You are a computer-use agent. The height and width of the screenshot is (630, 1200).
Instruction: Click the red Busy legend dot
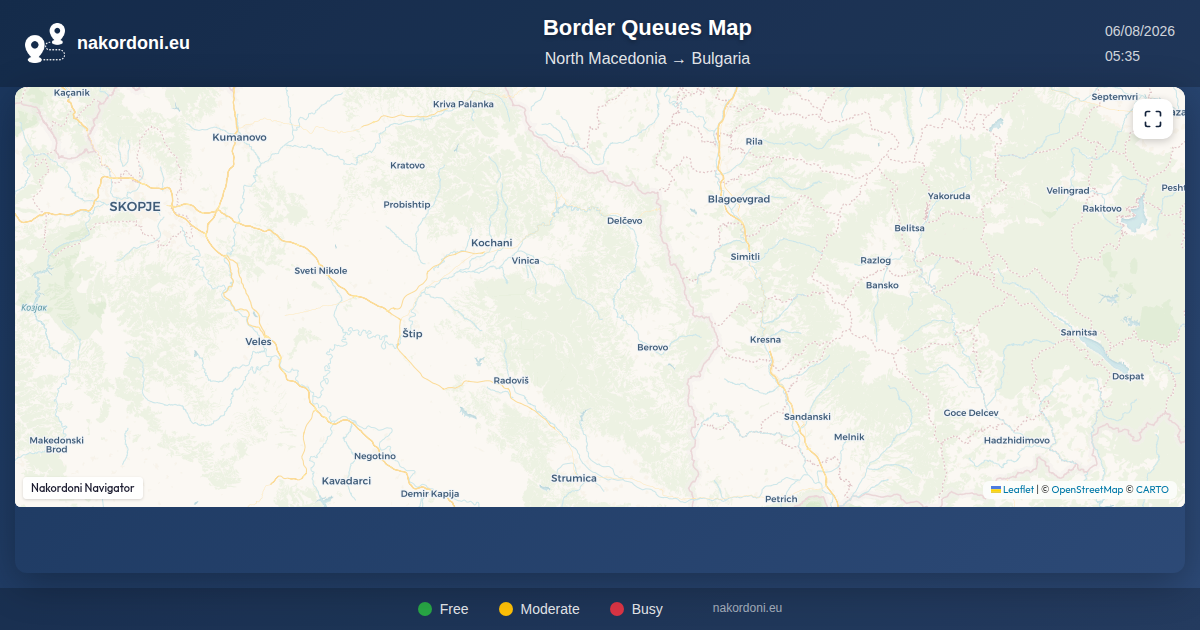(x=617, y=609)
